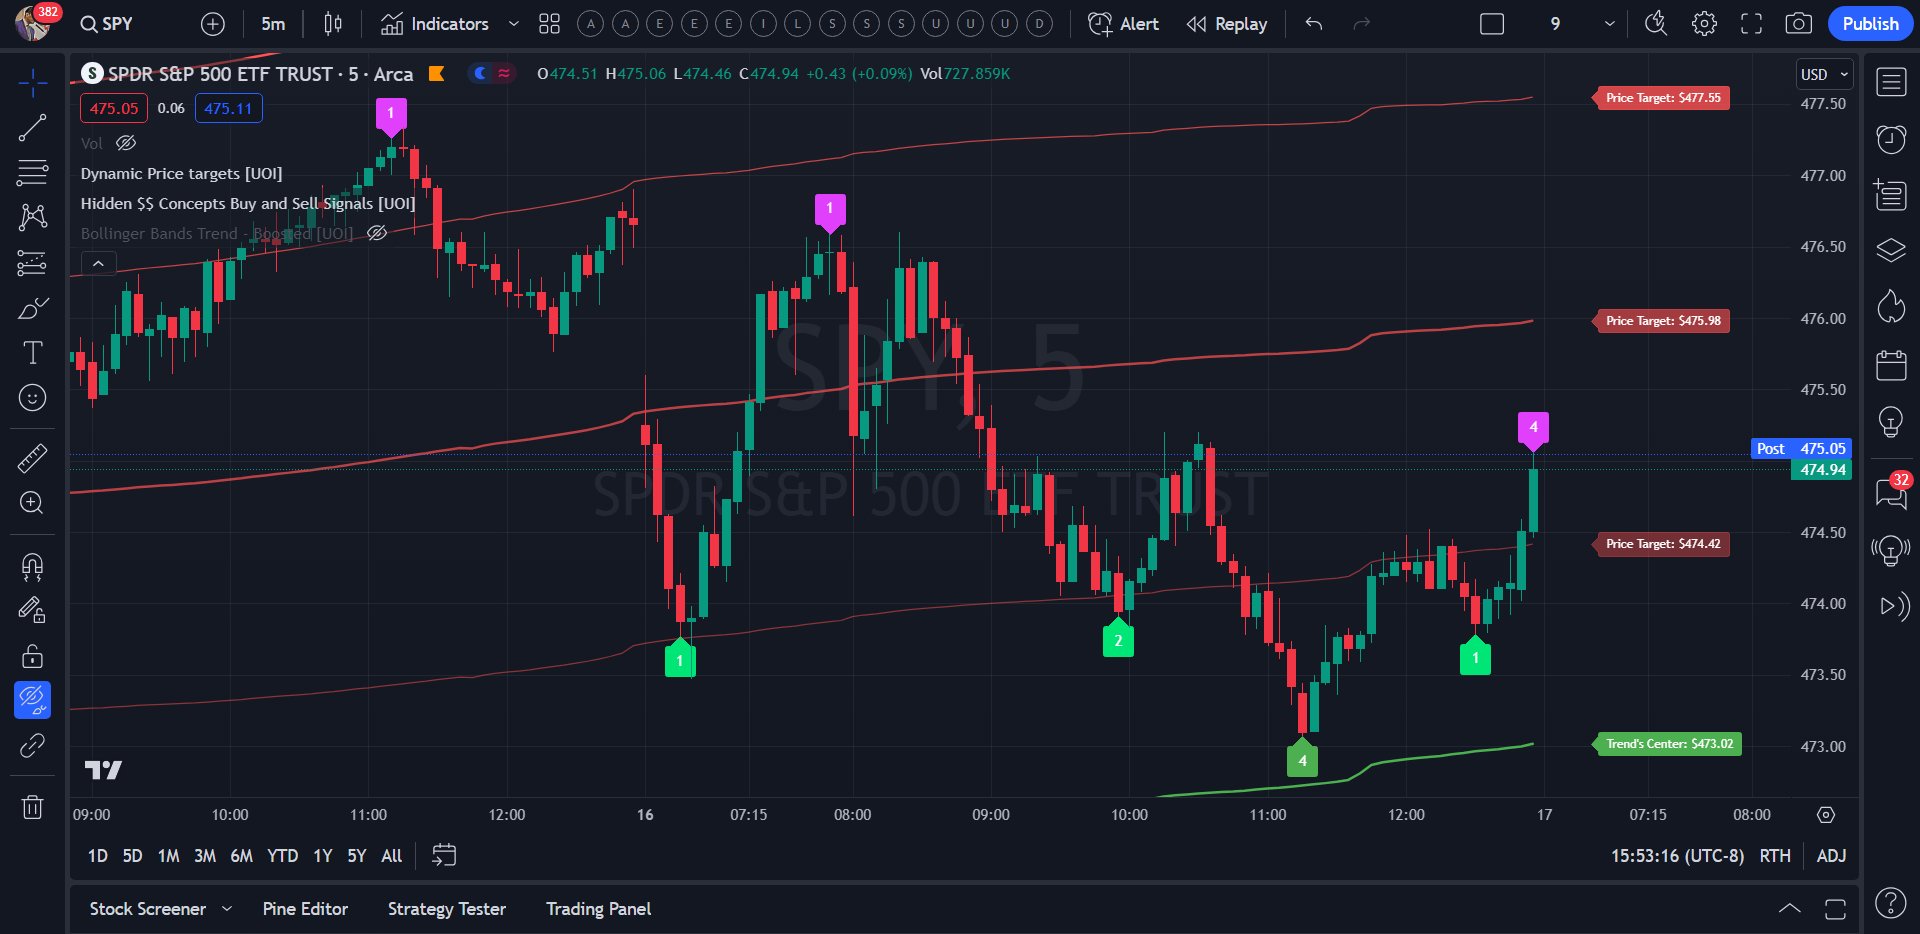Viewport: 1920px width, 934px height.
Task: Open the chart type candles selector
Action: (333, 24)
